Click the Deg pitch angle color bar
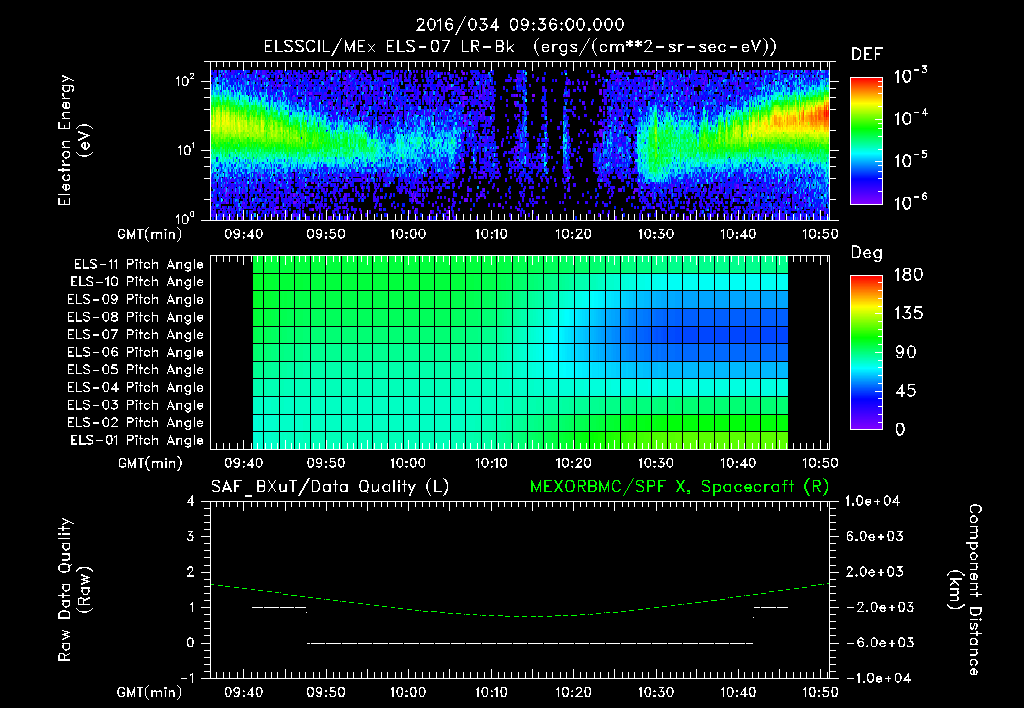The height and width of the screenshot is (708, 1024). tap(866, 352)
